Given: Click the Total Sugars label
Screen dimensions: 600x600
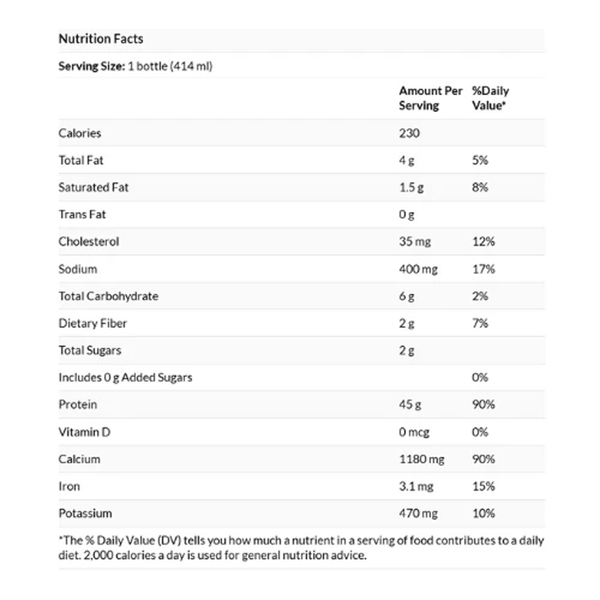Looking at the screenshot, I should (90, 351).
